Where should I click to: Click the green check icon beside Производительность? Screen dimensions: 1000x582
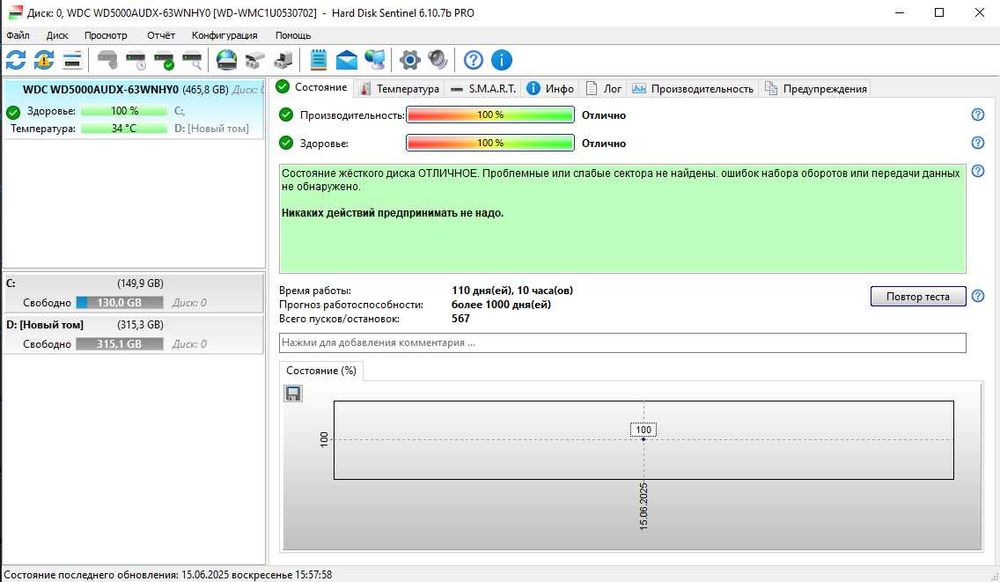pos(286,115)
